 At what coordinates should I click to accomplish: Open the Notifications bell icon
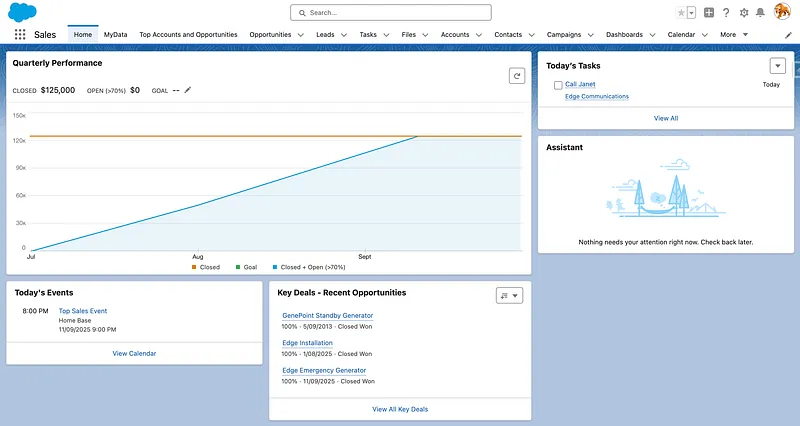tap(760, 13)
